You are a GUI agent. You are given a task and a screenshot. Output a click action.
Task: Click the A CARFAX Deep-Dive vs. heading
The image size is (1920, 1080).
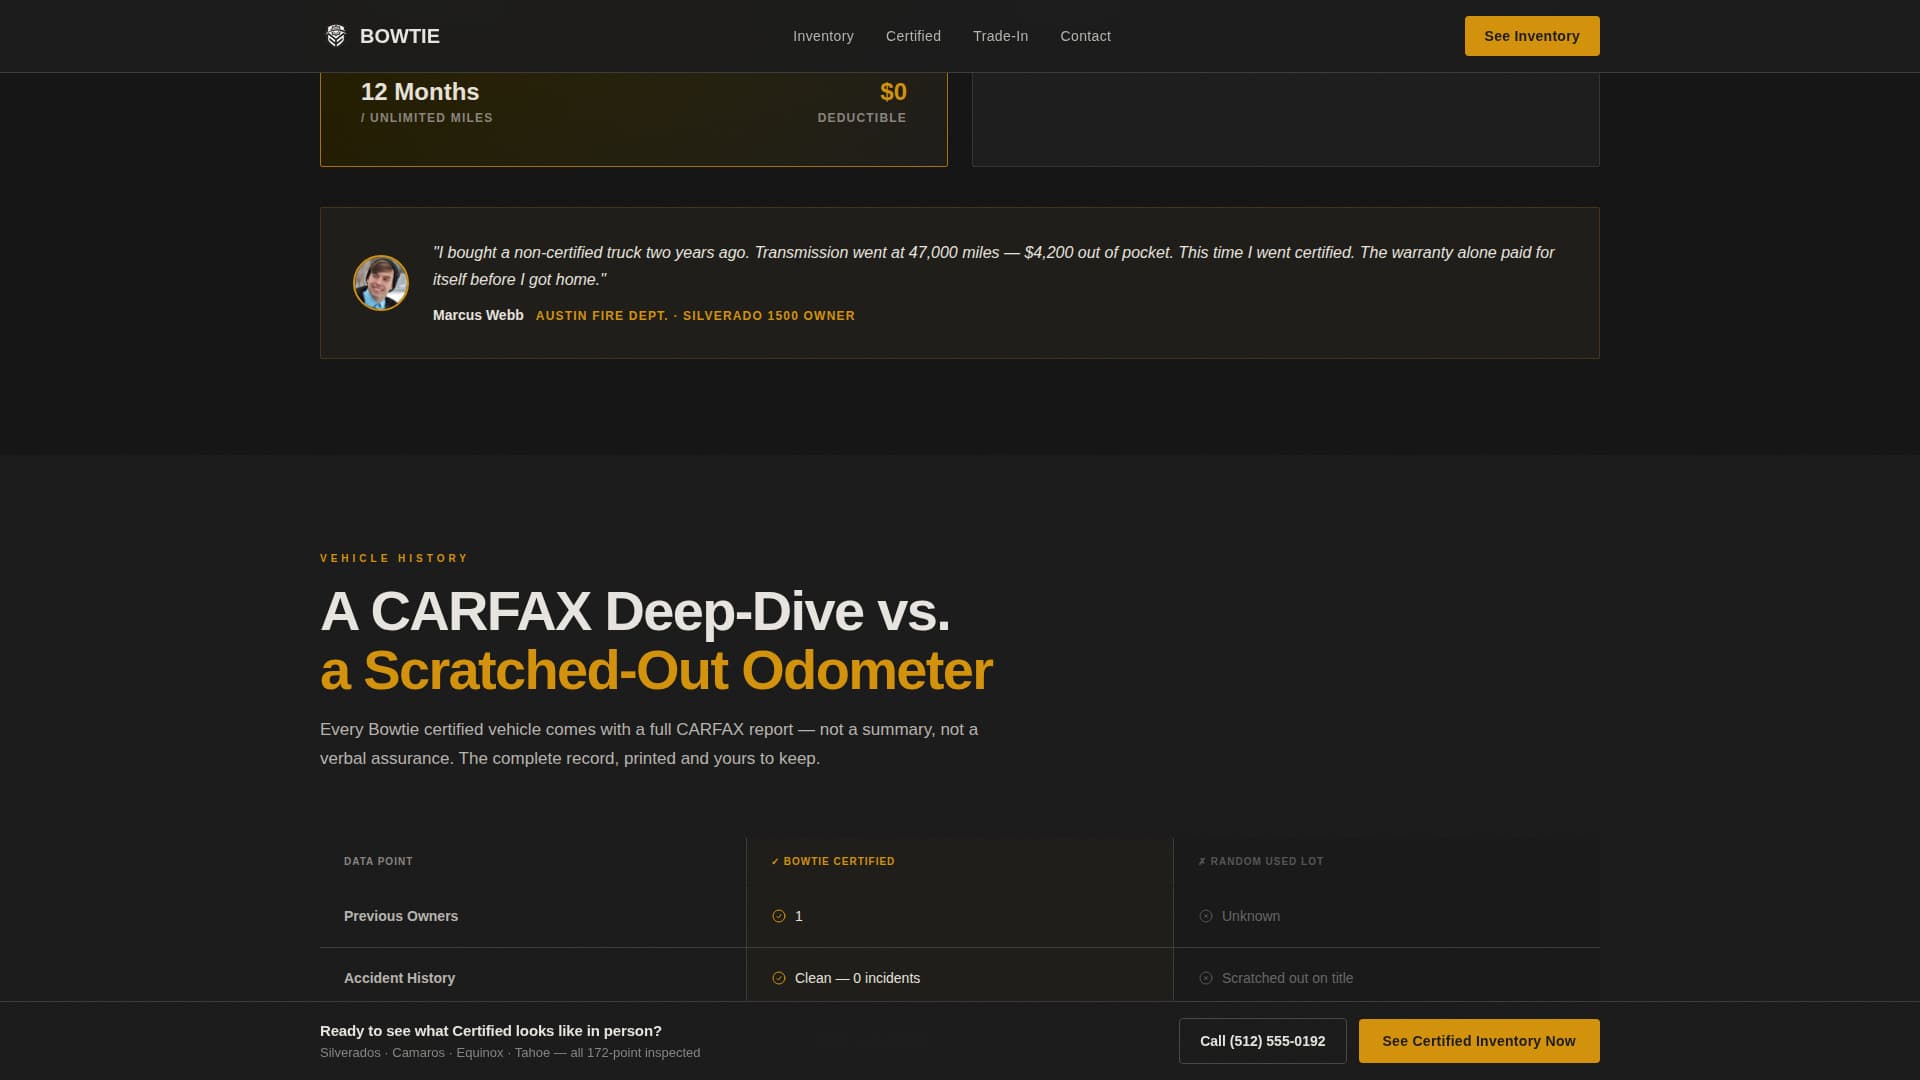point(635,611)
